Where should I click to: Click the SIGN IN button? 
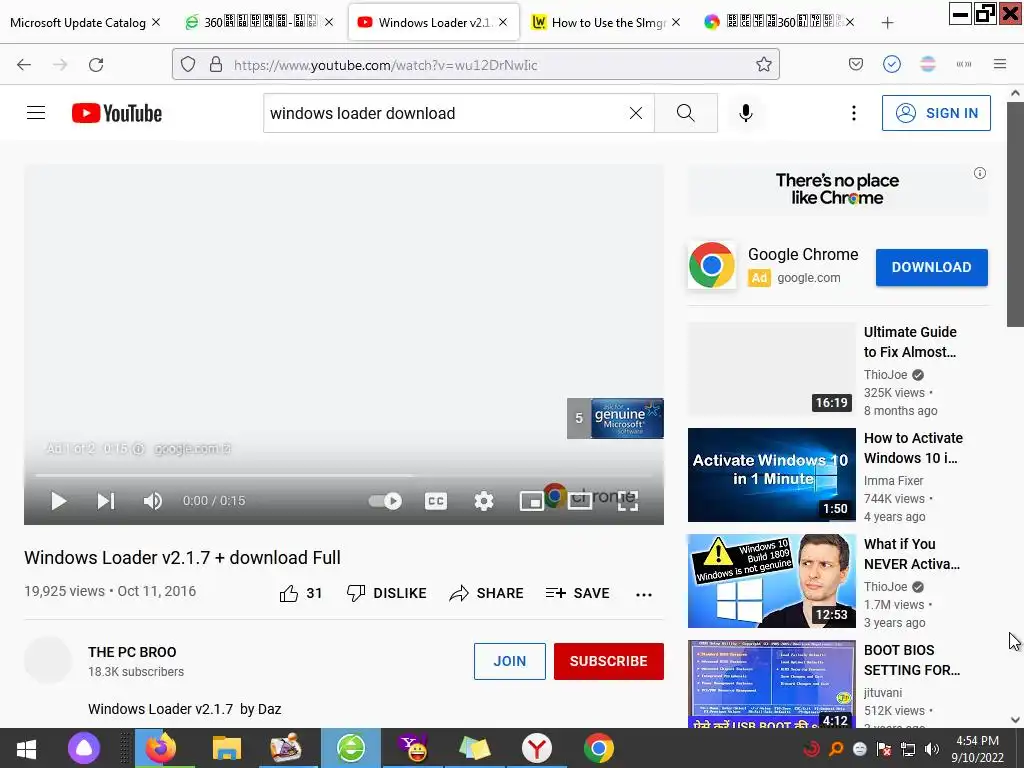936,113
